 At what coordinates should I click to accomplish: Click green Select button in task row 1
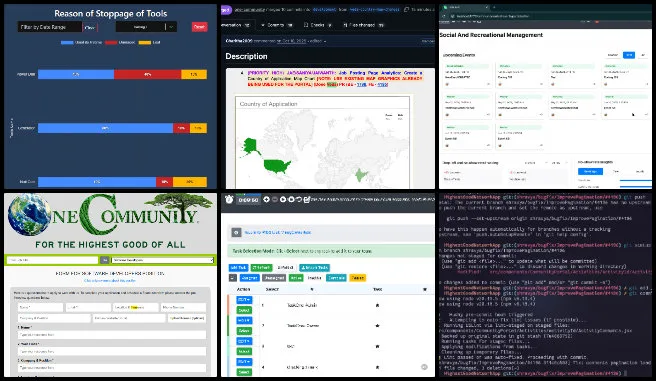(244, 310)
